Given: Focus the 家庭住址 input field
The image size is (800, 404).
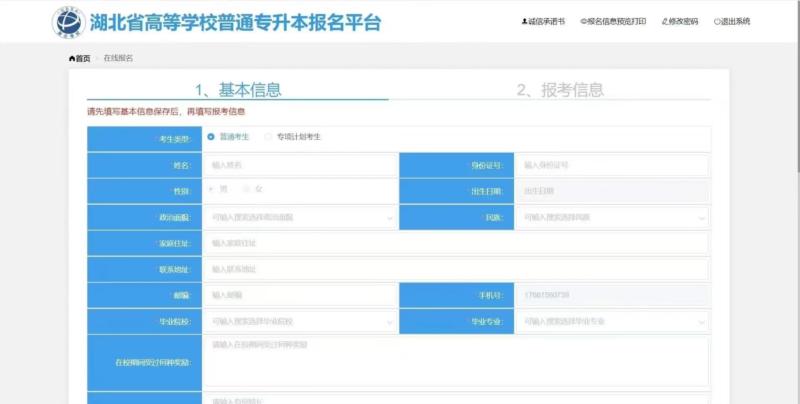Looking at the screenshot, I should point(456,243).
